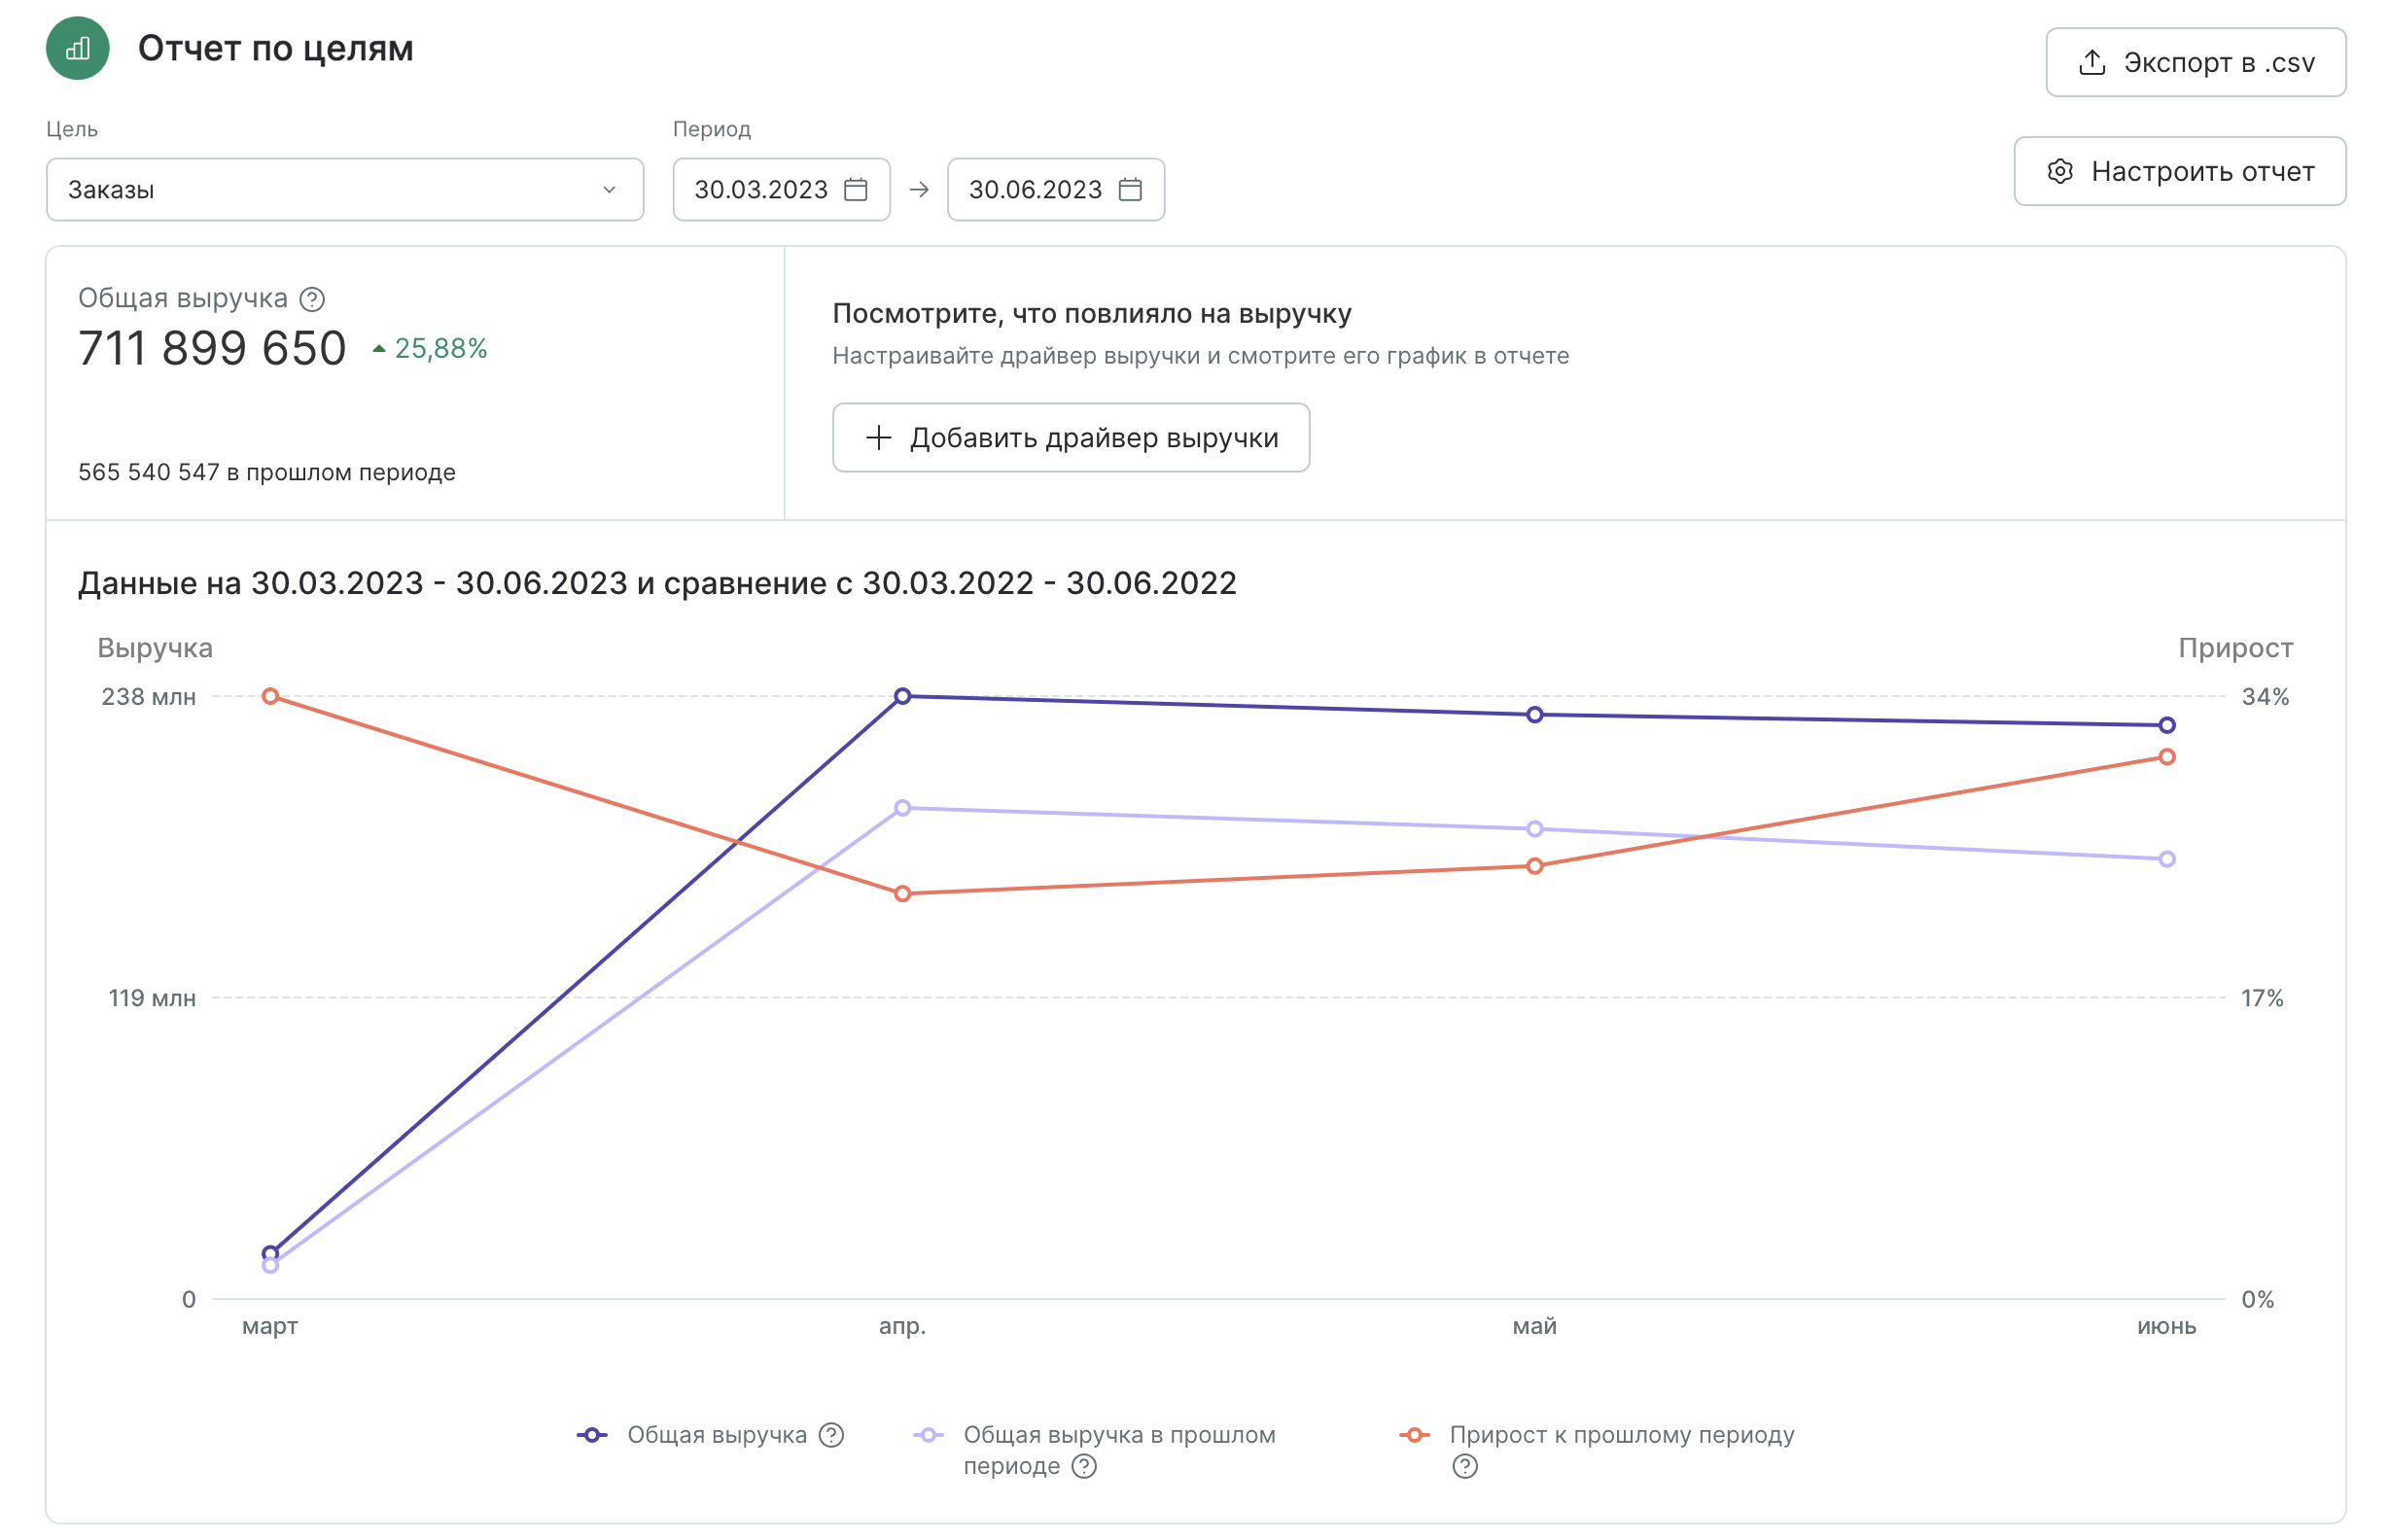This screenshot has height=1540, width=2390.
Task: Click help icon under Прирост к прошлому периоду
Action: (1465, 1466)
